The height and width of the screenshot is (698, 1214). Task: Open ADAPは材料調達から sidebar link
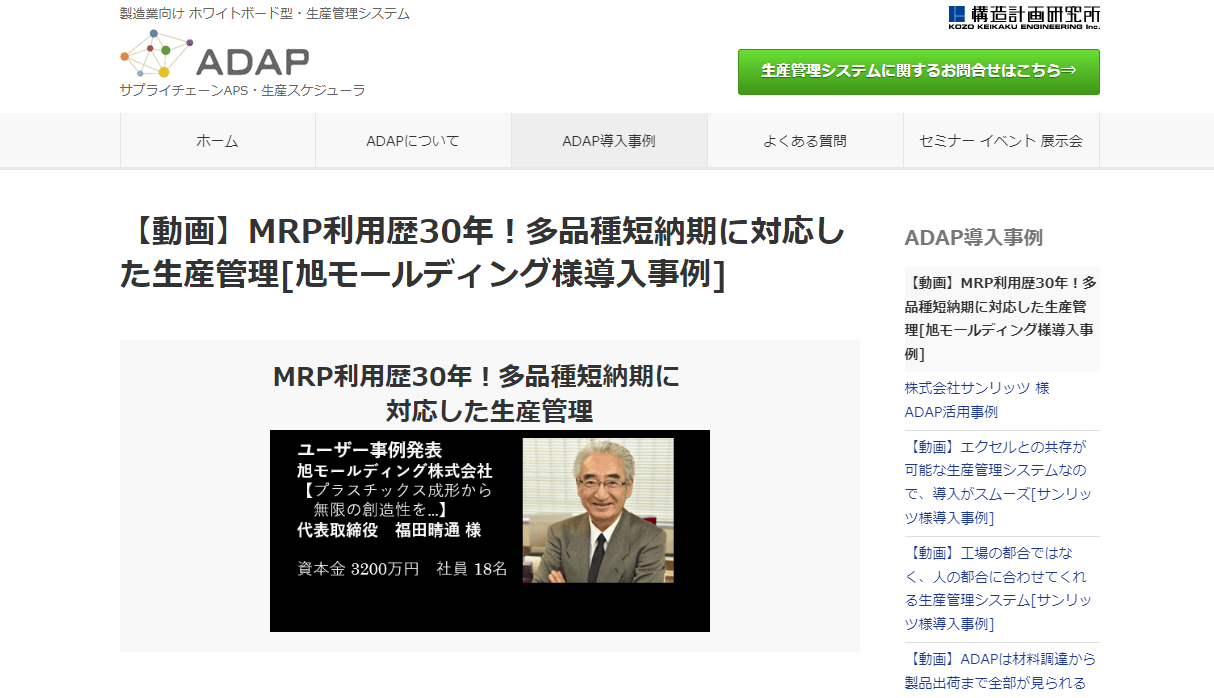1000,671
